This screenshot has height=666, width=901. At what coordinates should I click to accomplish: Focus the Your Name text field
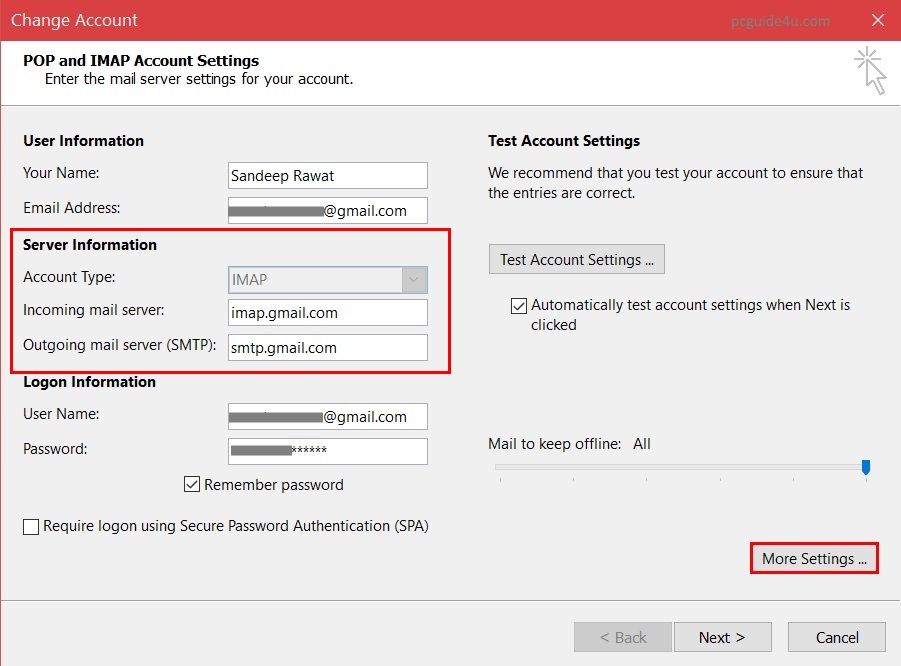328,176
